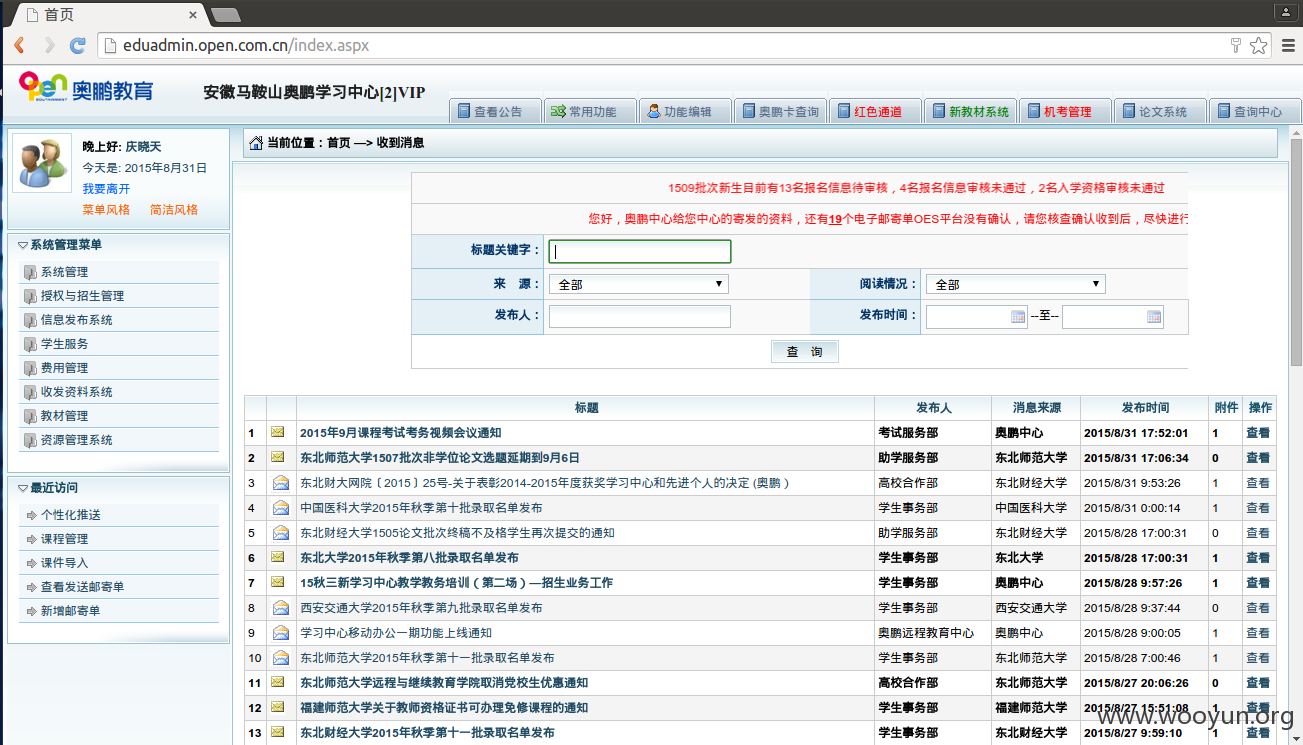
Task: Click opened envelope icon for row 5
Action: [x=280, y=532]
